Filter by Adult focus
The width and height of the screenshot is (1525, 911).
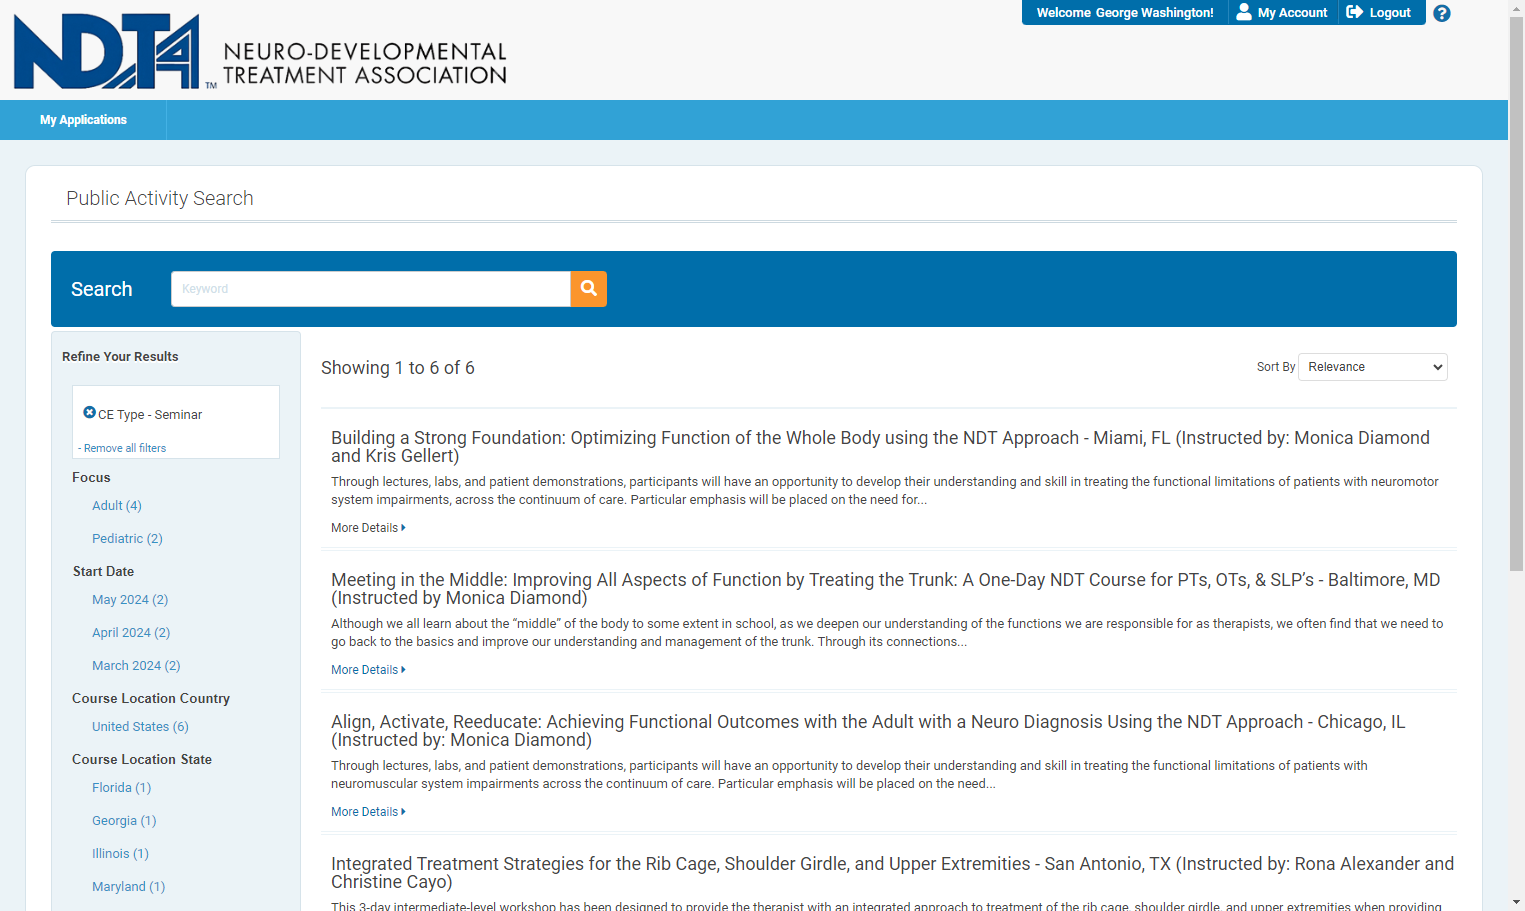[117, 506]
